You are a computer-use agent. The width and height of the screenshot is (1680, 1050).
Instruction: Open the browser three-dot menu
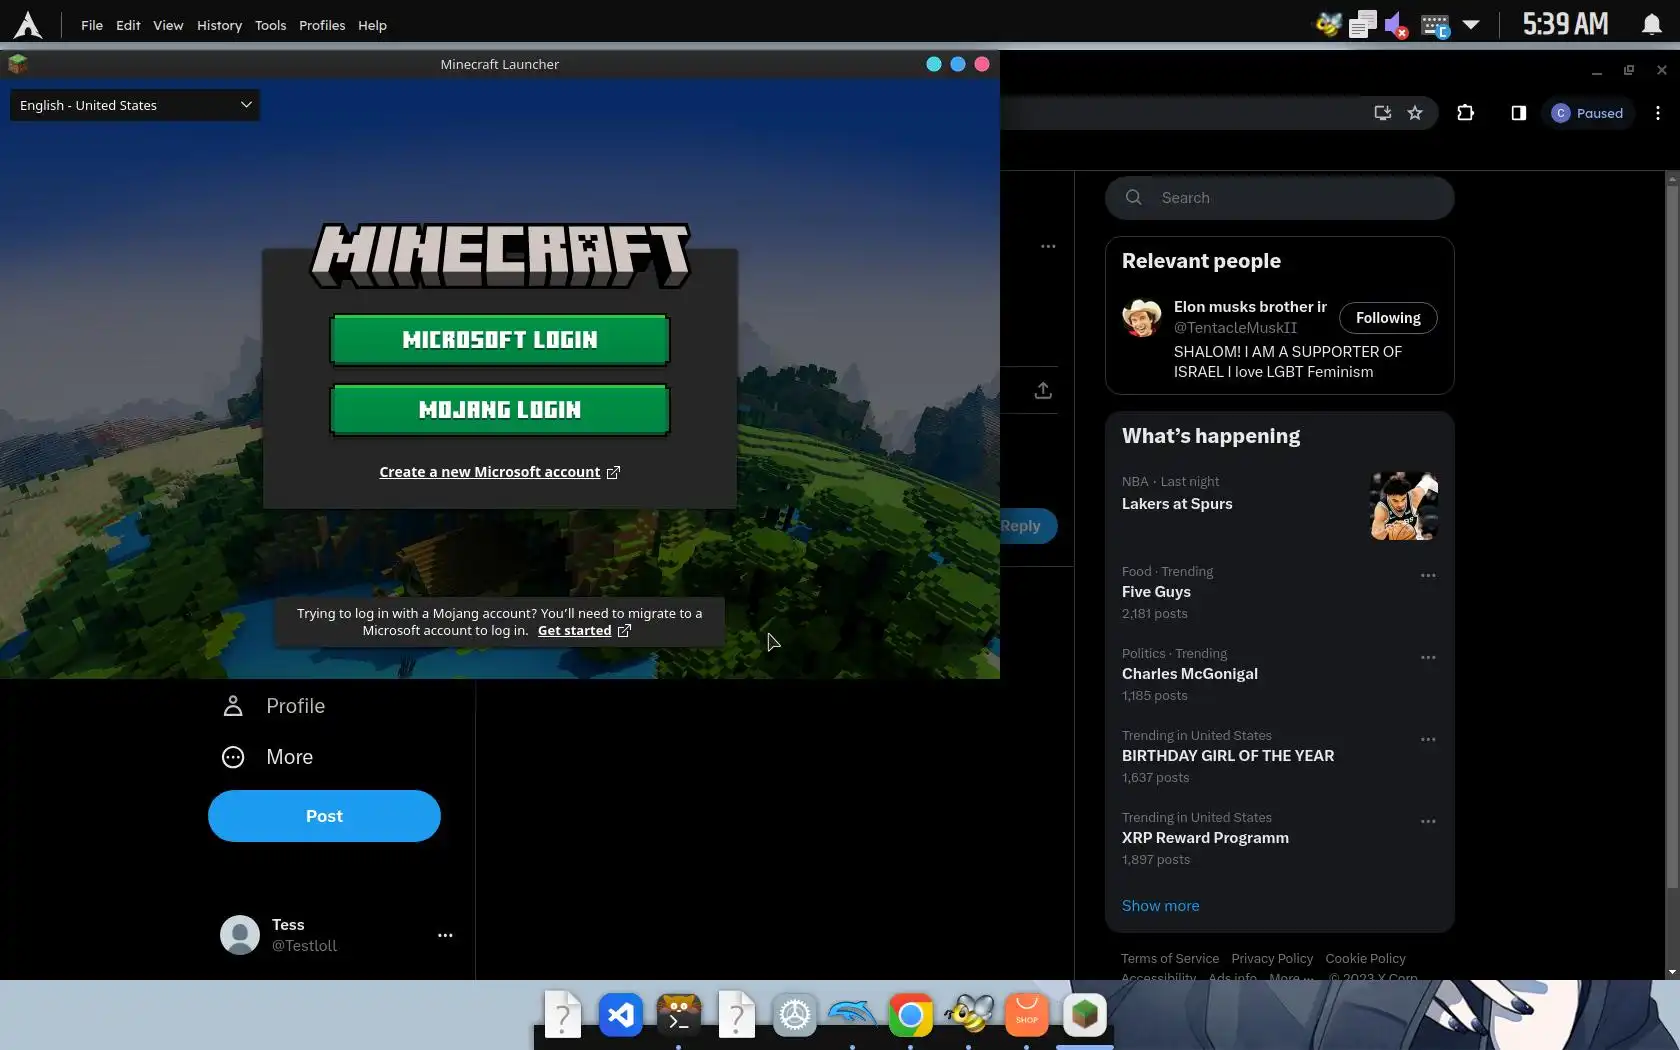point(1658,113)
